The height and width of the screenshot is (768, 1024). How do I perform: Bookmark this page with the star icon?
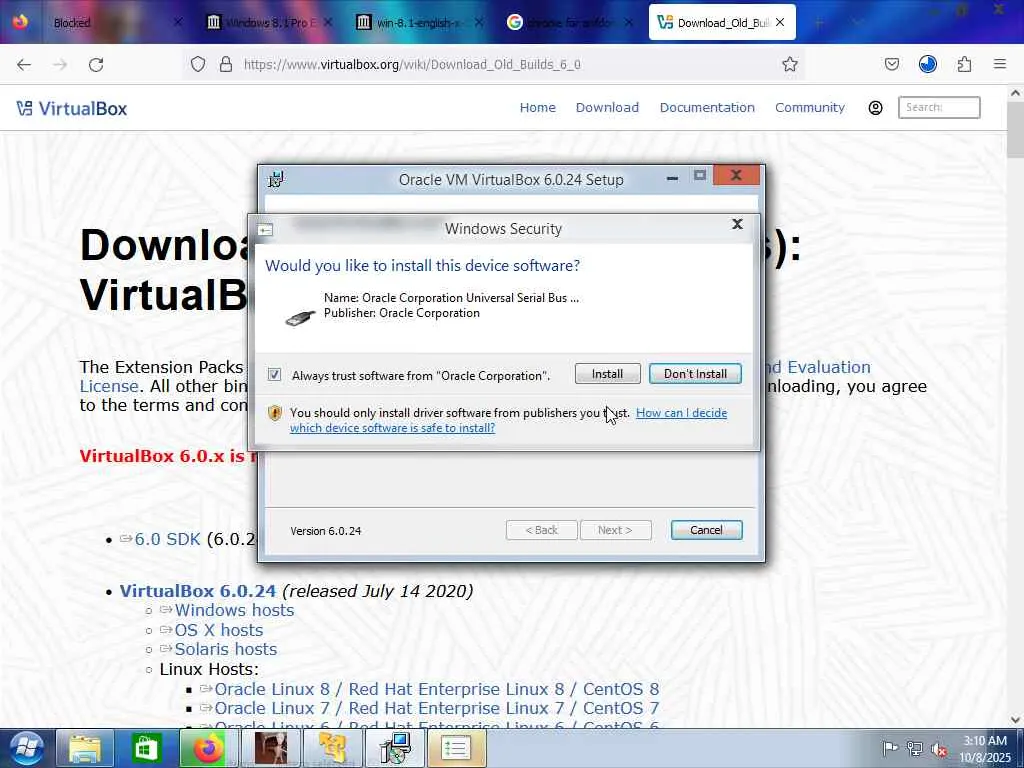coord(790,64)
